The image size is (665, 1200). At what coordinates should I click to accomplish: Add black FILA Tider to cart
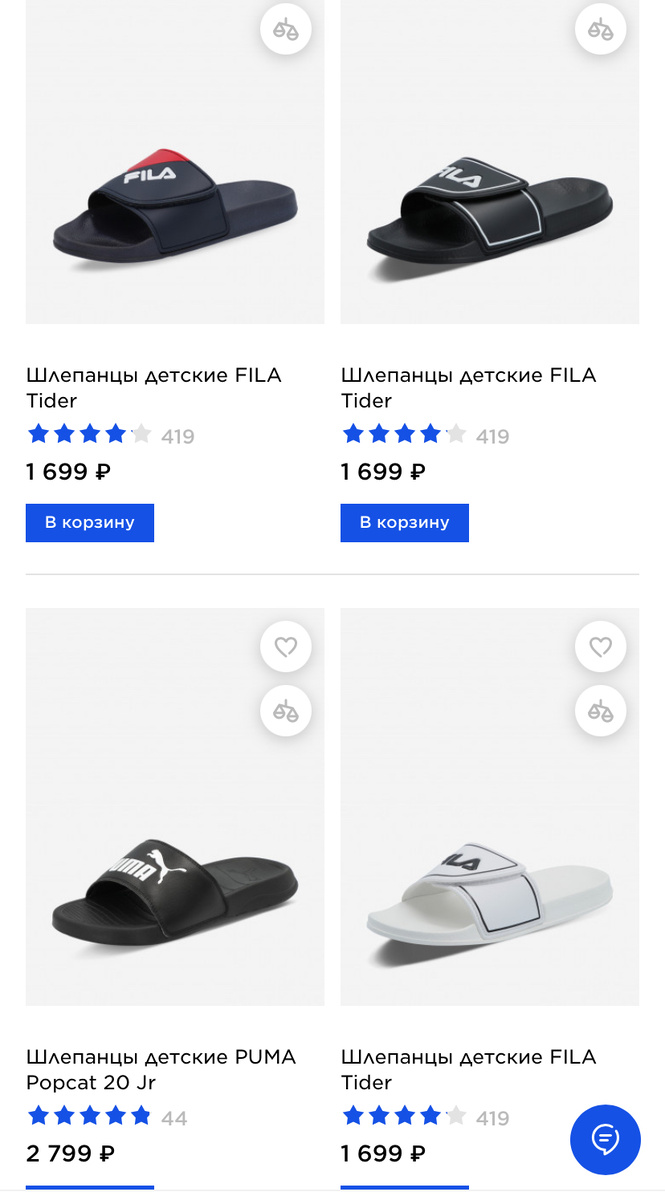(405, 523)
